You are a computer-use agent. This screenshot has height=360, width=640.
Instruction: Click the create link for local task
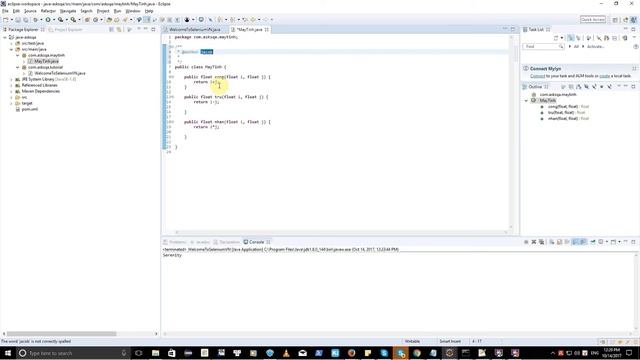604,76
